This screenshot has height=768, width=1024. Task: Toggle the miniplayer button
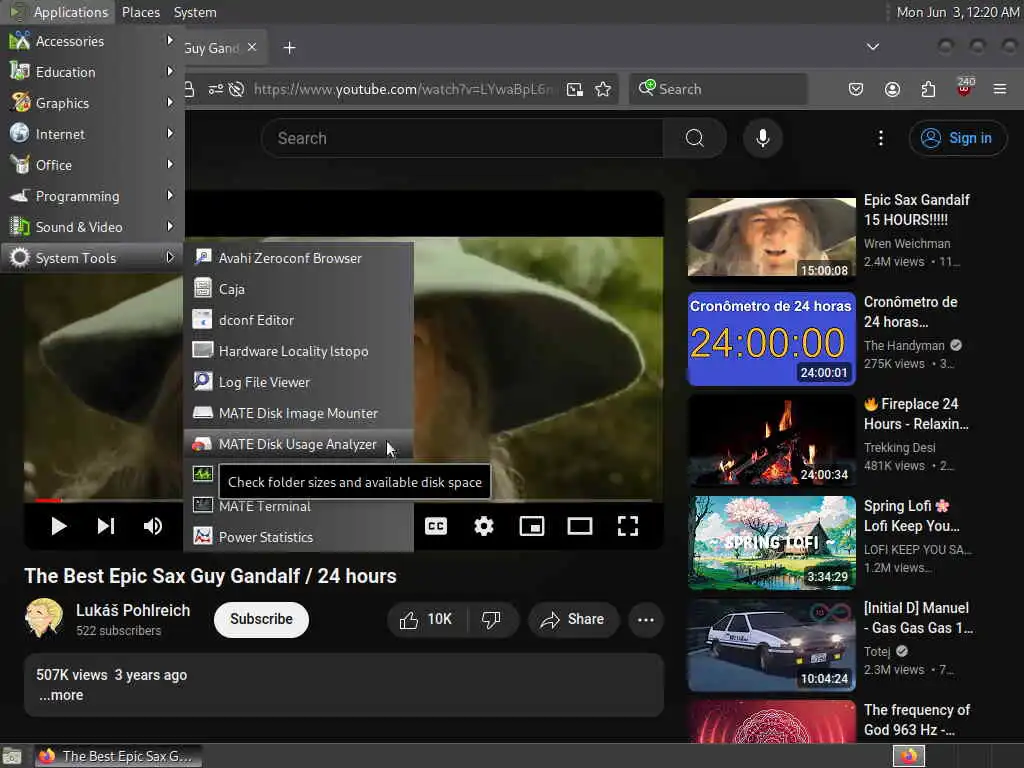(532, 526)
